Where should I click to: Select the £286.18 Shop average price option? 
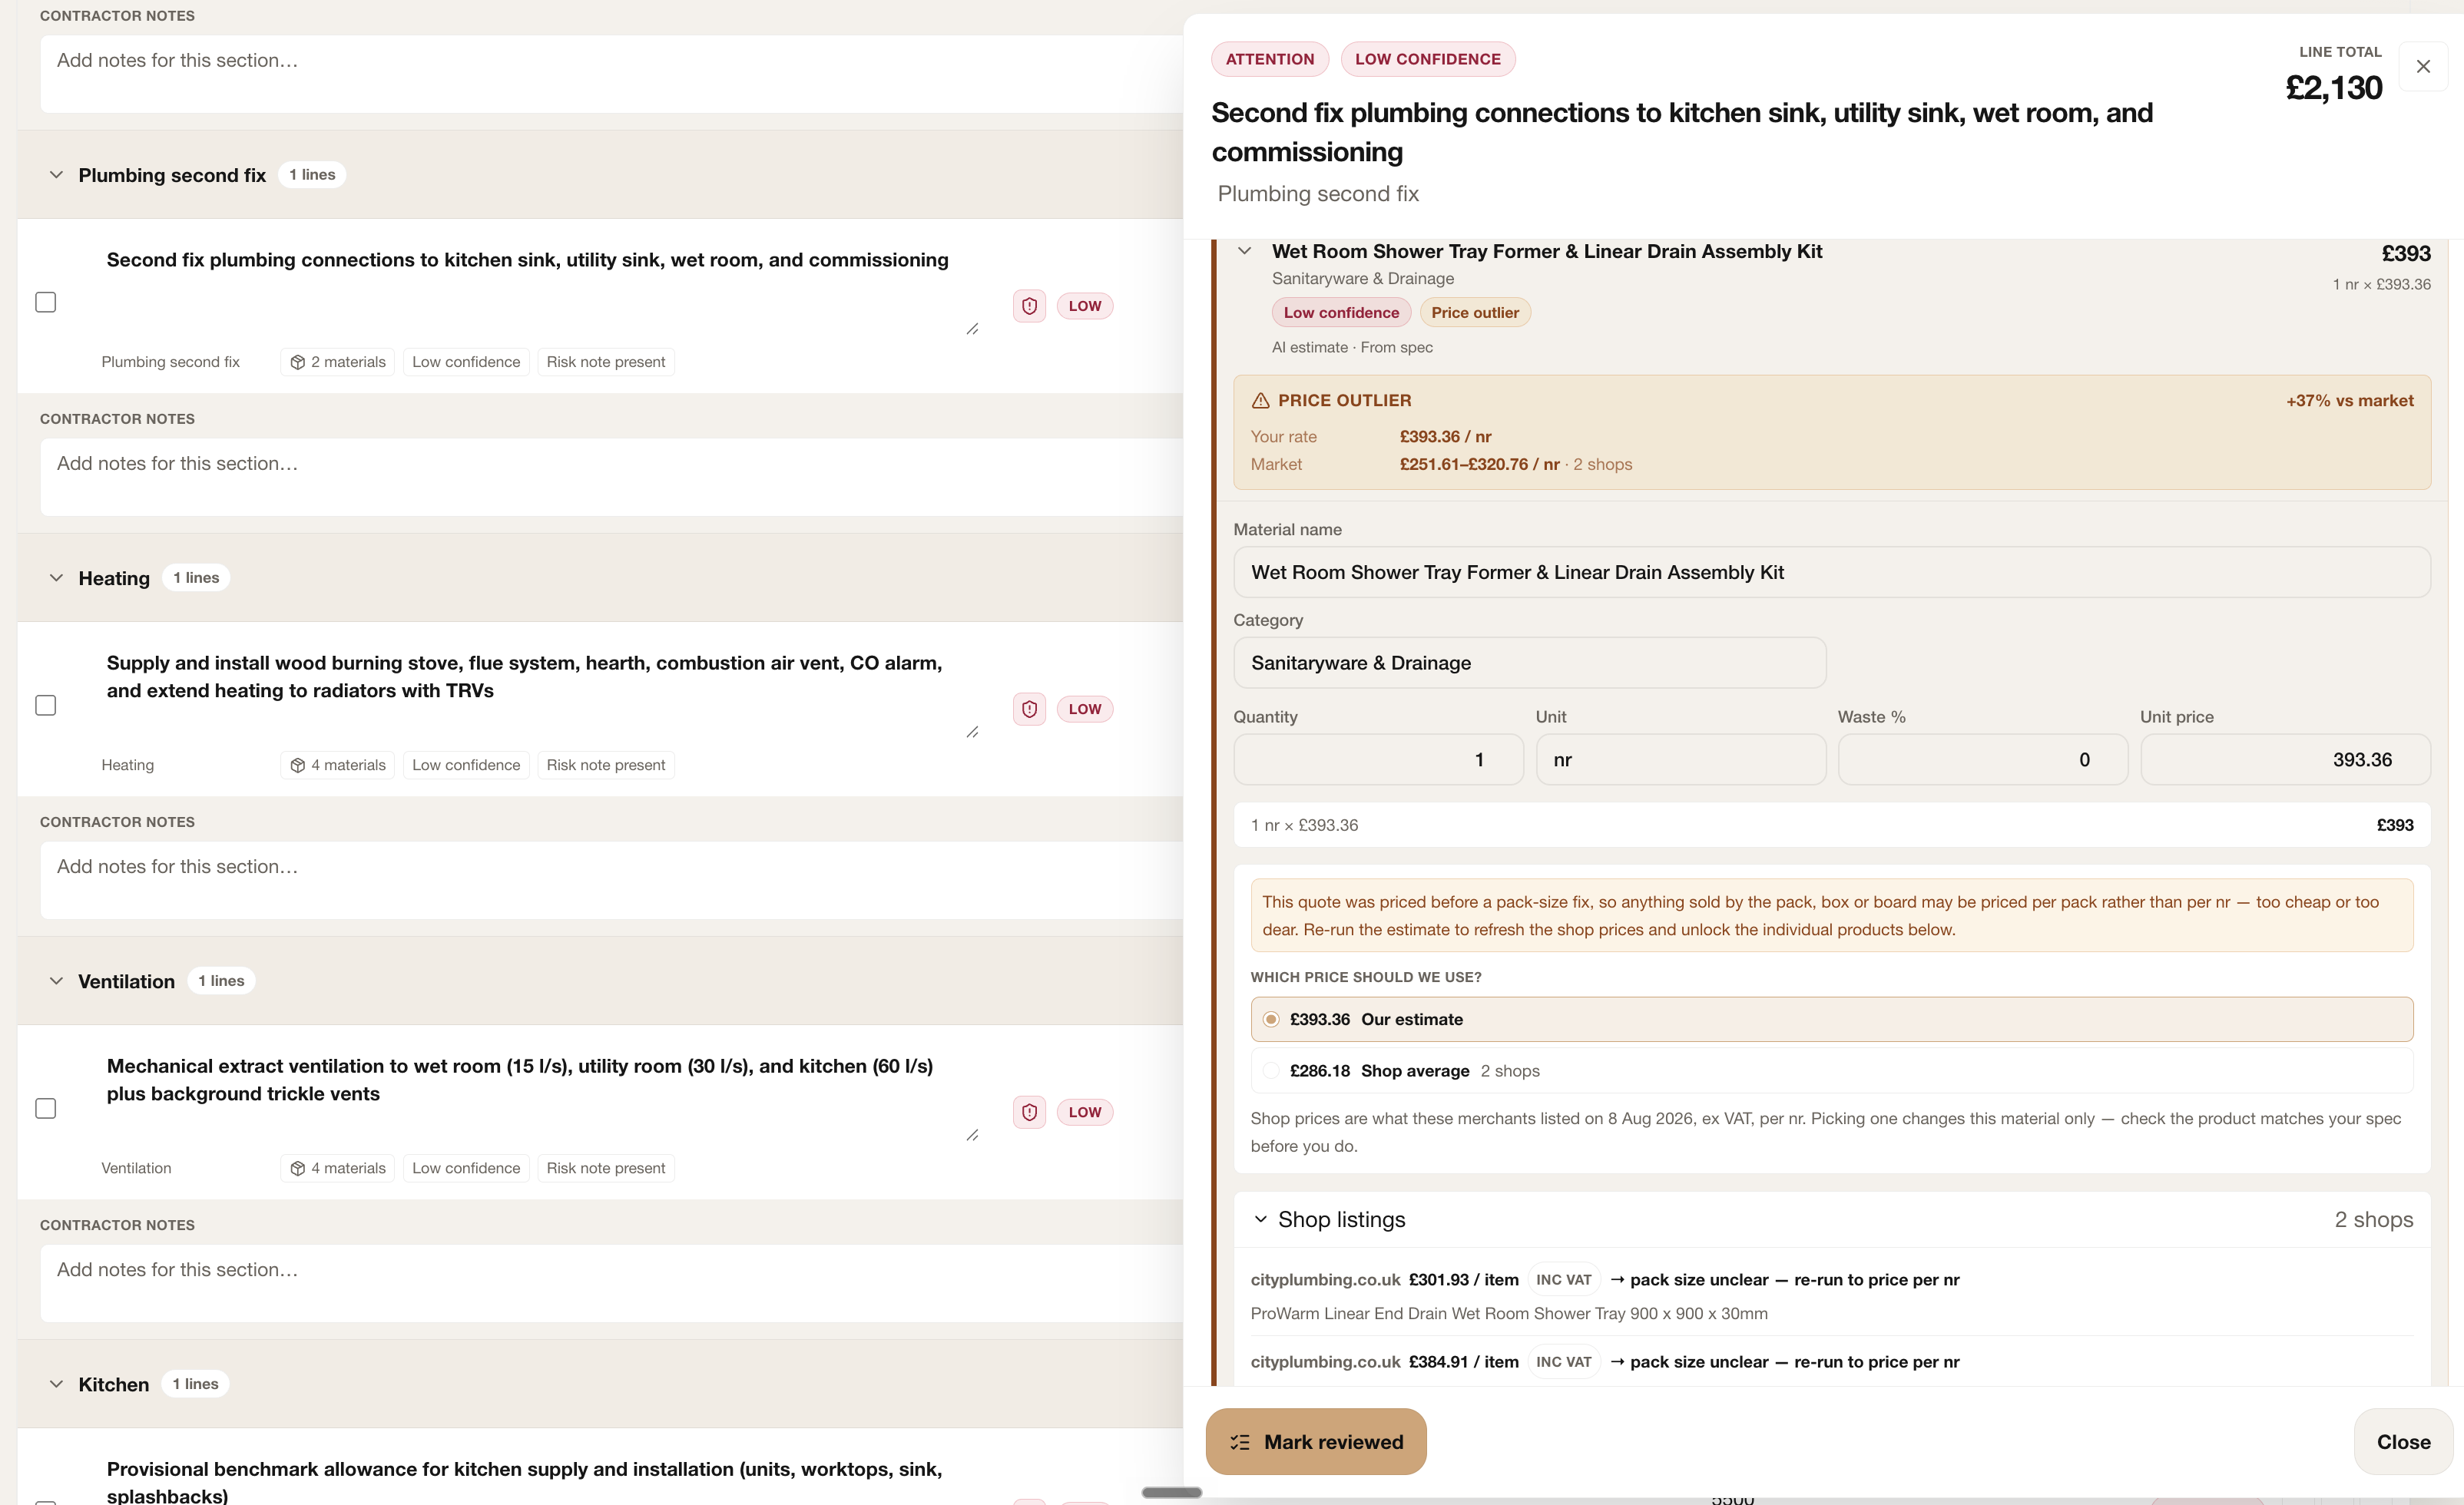click(x=1831, y=1071)
